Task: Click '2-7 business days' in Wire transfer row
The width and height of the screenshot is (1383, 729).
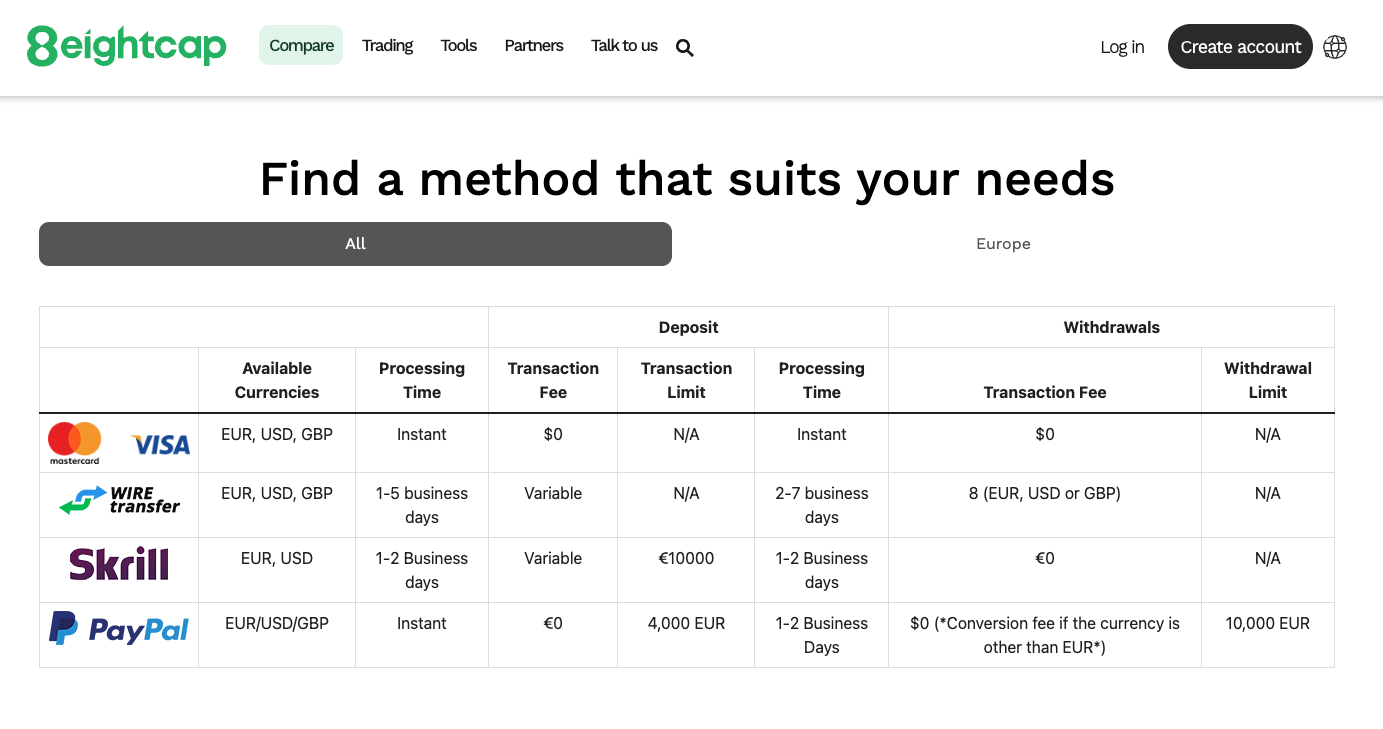Action: click(821, 505)
